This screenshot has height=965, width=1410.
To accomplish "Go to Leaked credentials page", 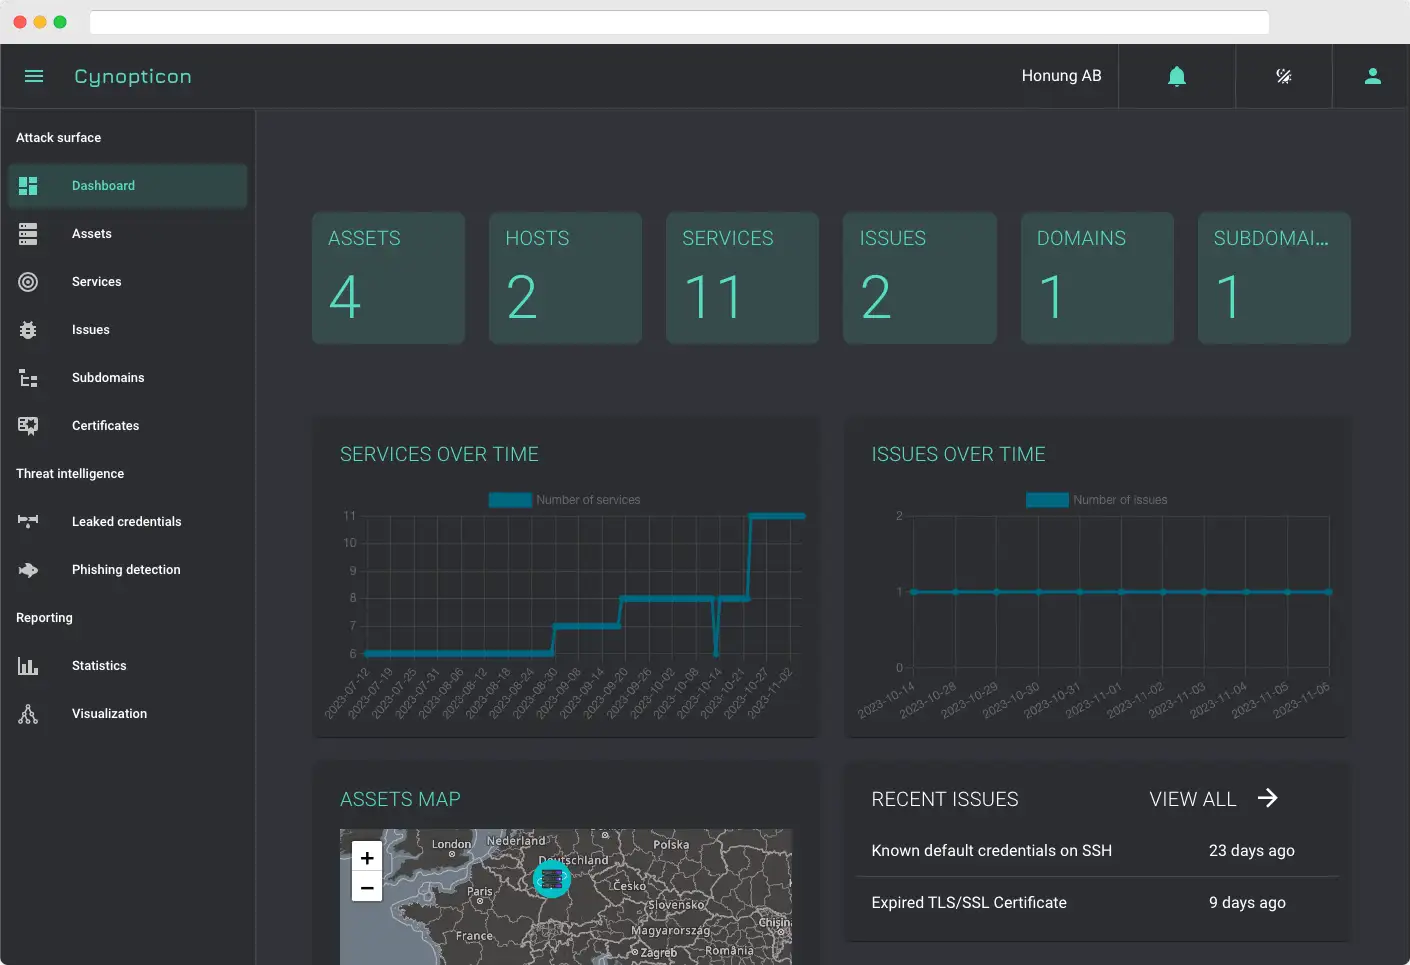I will click(126, 522).
